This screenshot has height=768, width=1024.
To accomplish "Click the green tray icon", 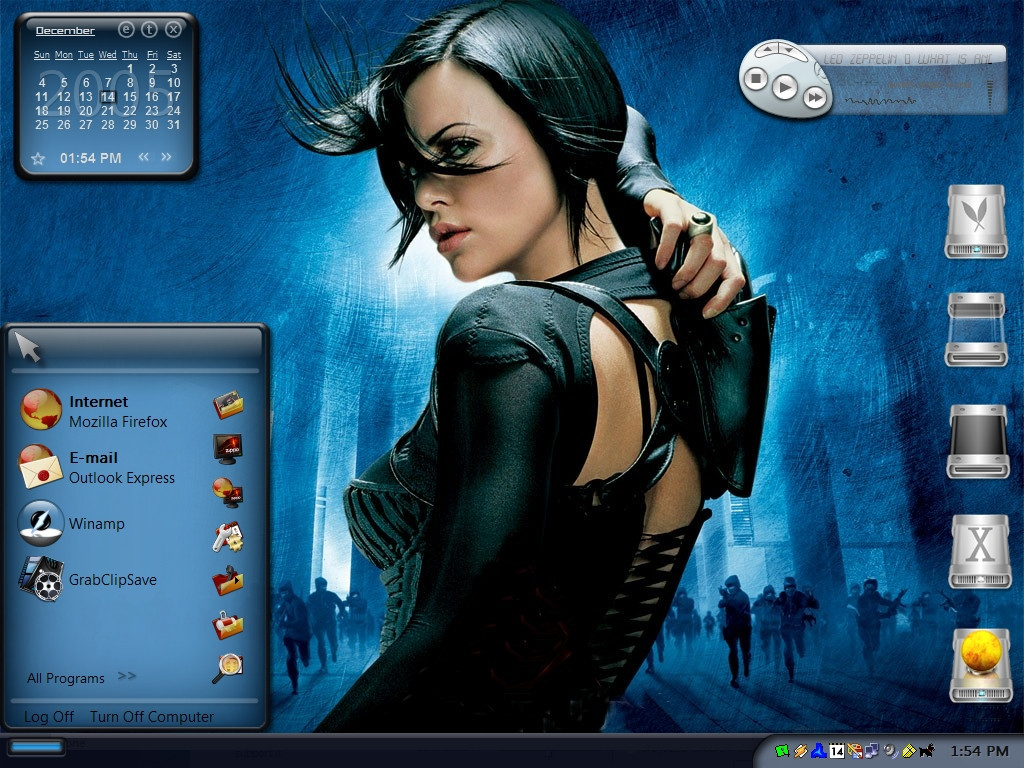I will click(782, 751).
